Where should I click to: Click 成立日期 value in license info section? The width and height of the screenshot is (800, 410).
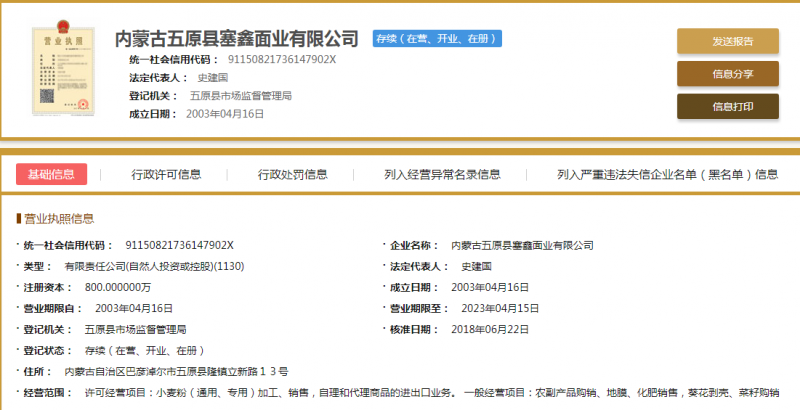tap(490, 288)
